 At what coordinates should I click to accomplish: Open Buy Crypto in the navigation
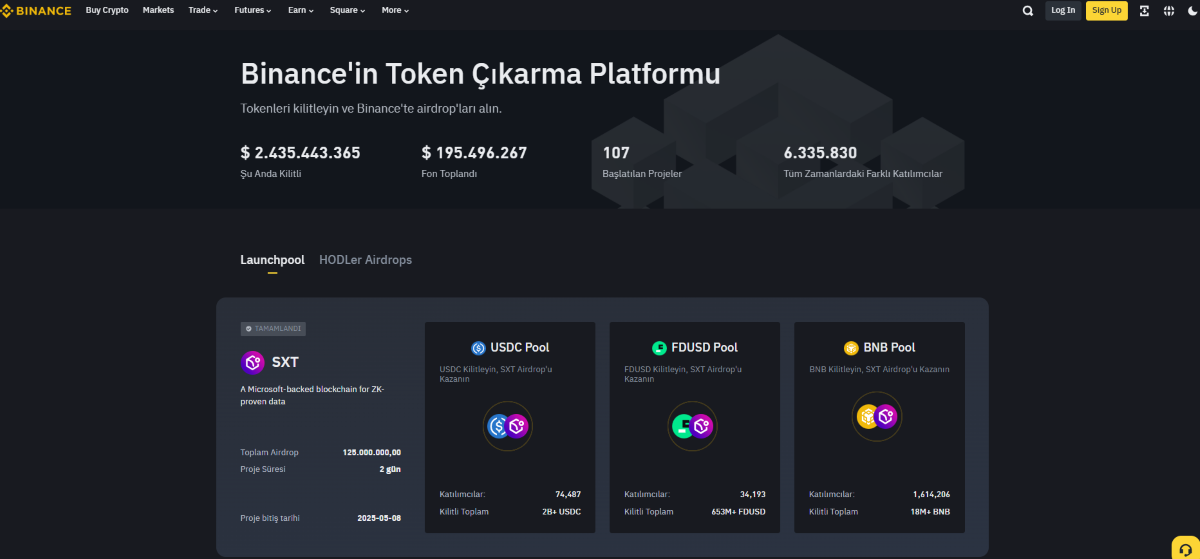coord(107,10)
